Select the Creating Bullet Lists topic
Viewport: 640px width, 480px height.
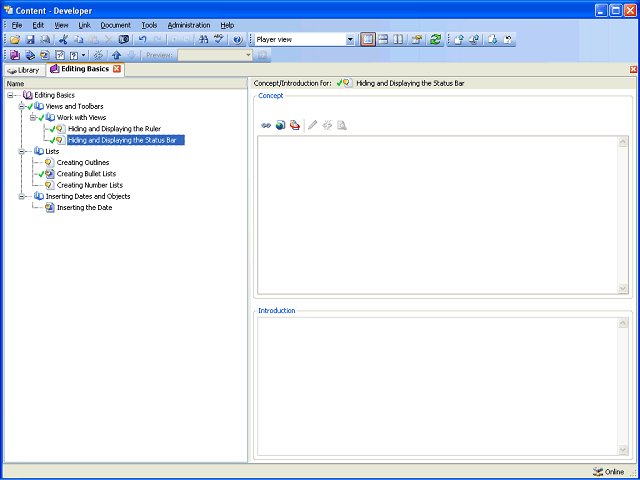(86, 174)
